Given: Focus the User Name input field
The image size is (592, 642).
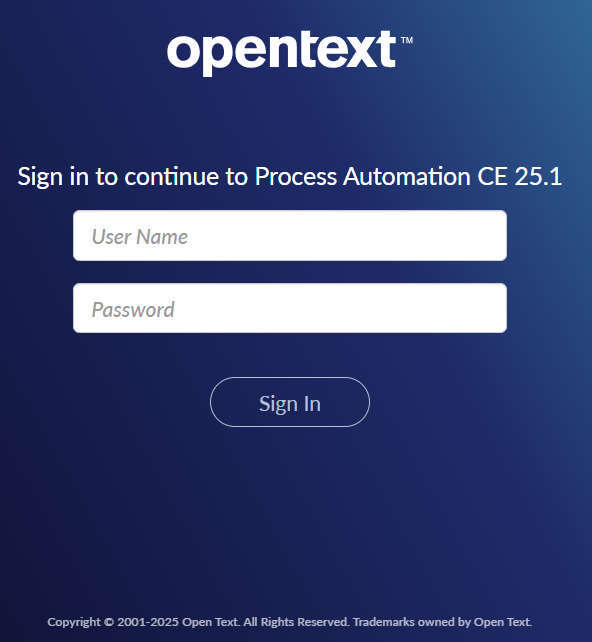Looking at the screenshot, I should (x=290, y=235).
